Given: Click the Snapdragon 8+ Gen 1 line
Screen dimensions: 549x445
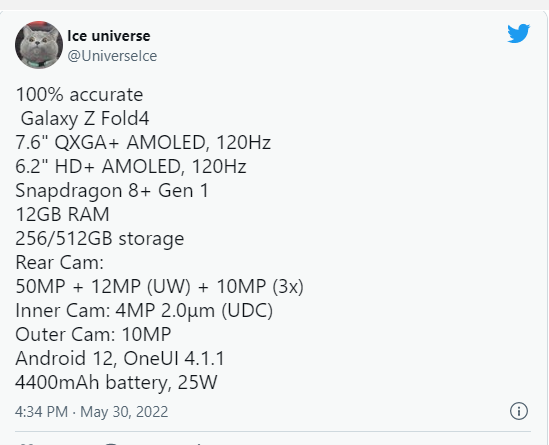Looking at the screenshot, I should point(112,191).
